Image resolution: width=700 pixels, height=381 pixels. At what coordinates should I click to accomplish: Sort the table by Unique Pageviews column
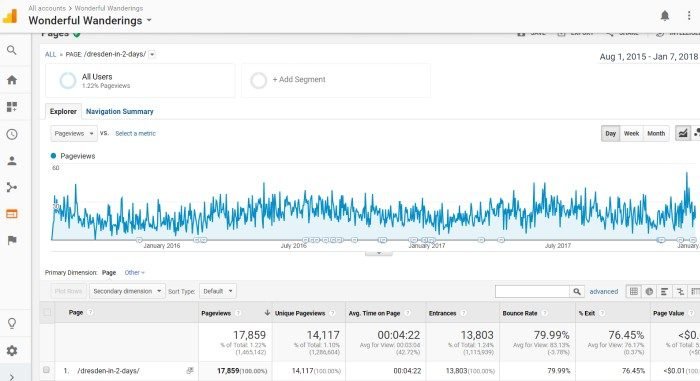click(300, 313)
